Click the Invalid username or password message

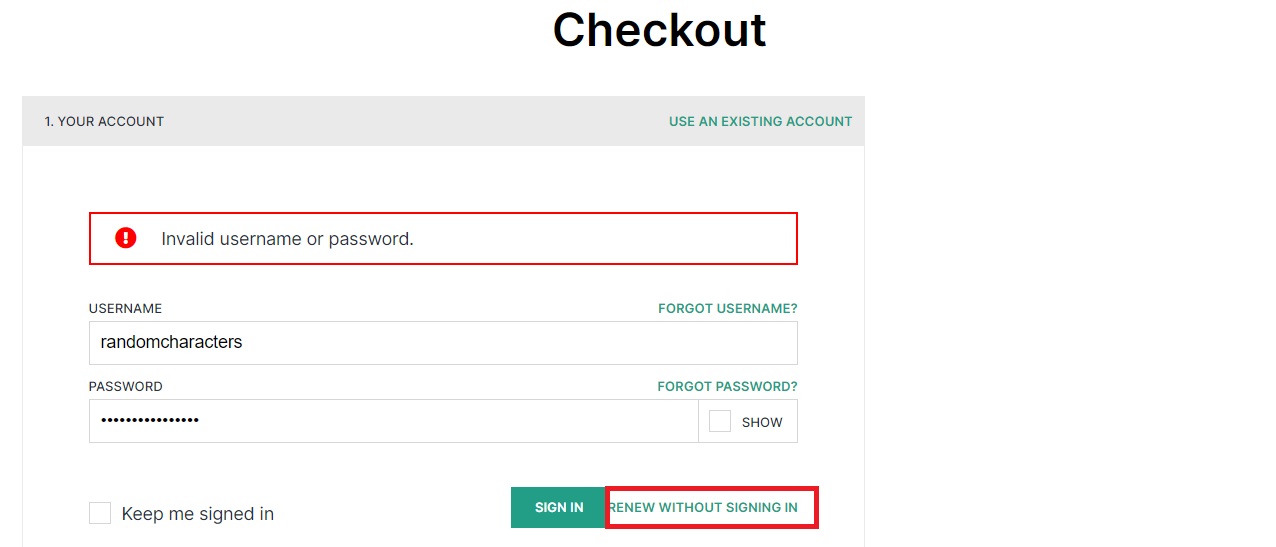287,239
